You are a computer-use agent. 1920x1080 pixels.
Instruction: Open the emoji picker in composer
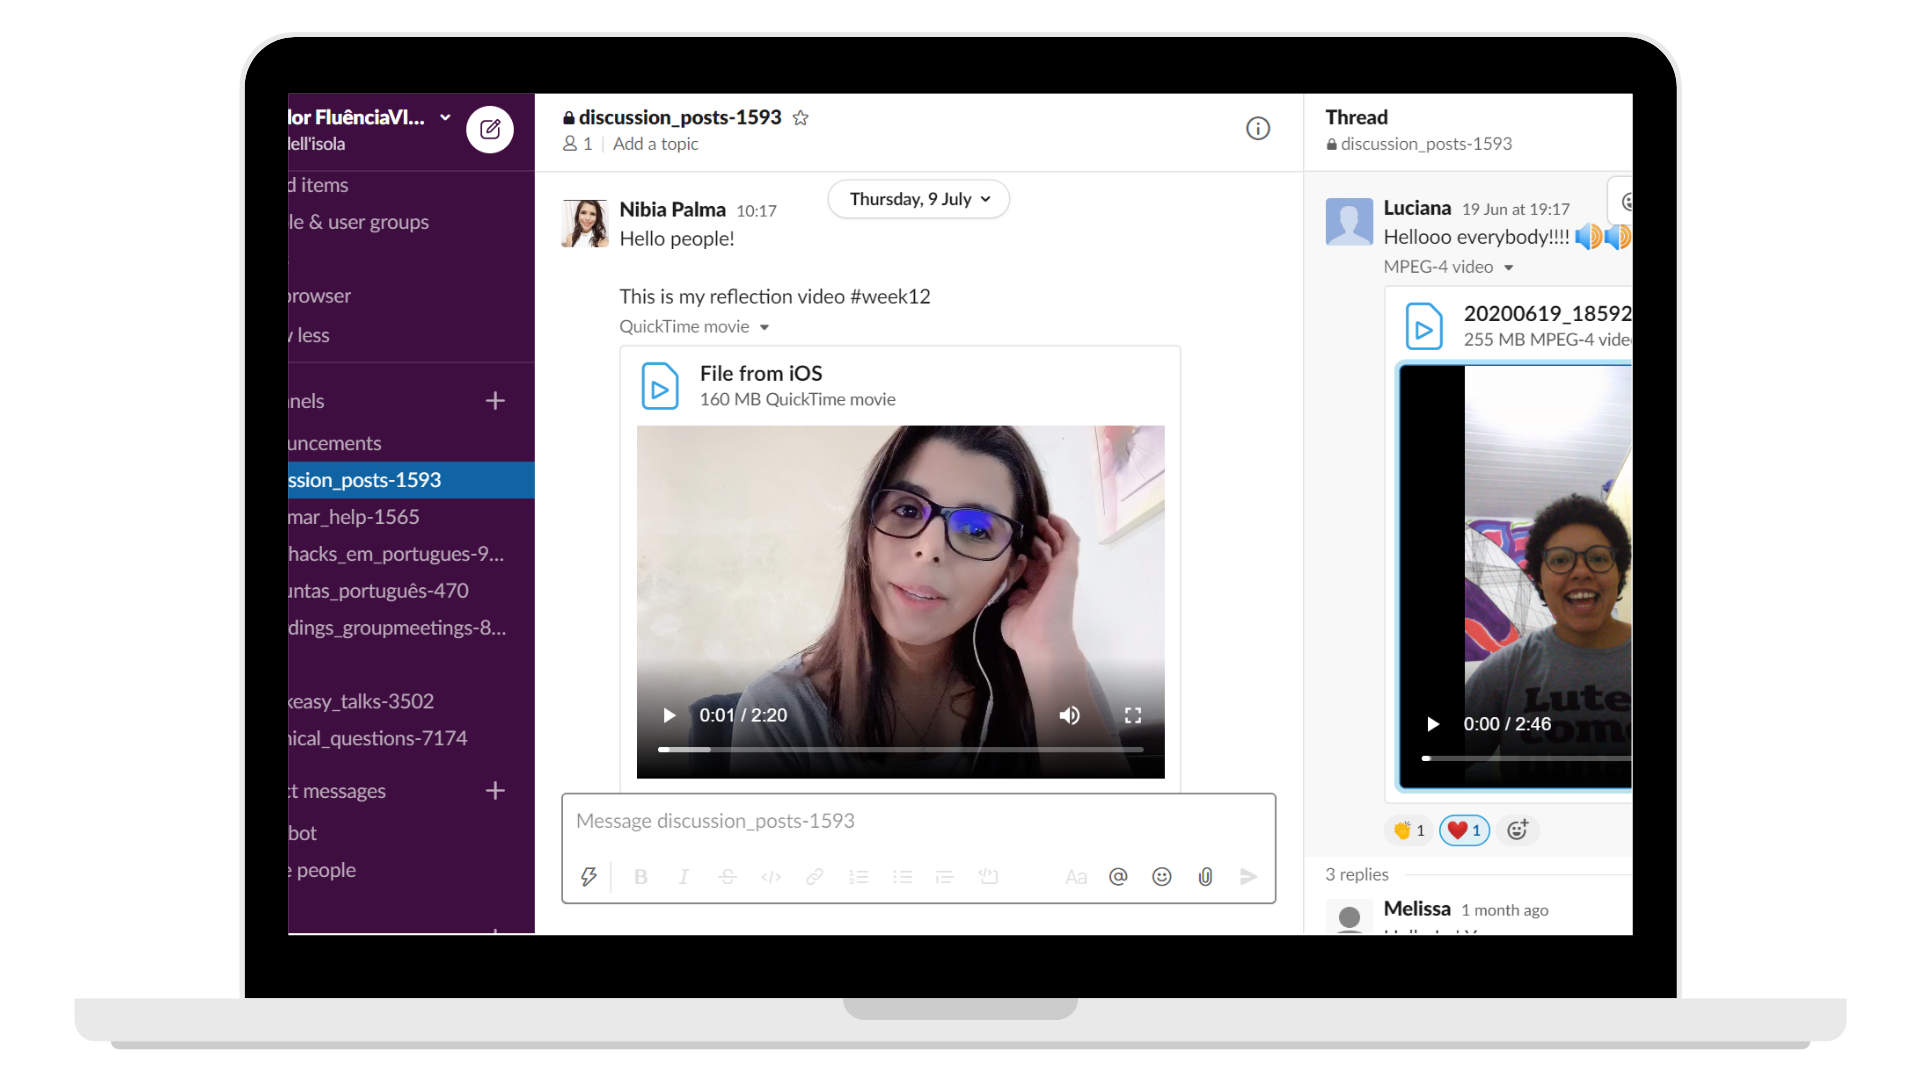coord(1161,877)
